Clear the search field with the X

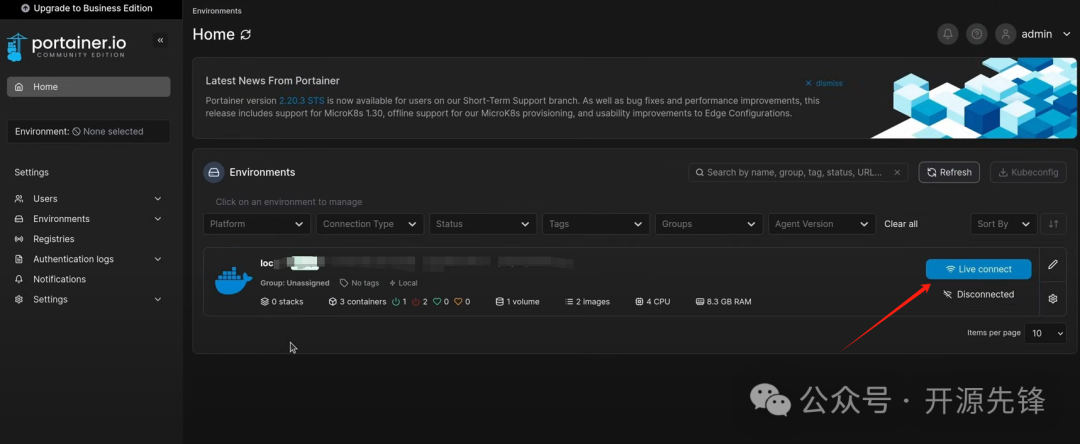click(897, 173)
